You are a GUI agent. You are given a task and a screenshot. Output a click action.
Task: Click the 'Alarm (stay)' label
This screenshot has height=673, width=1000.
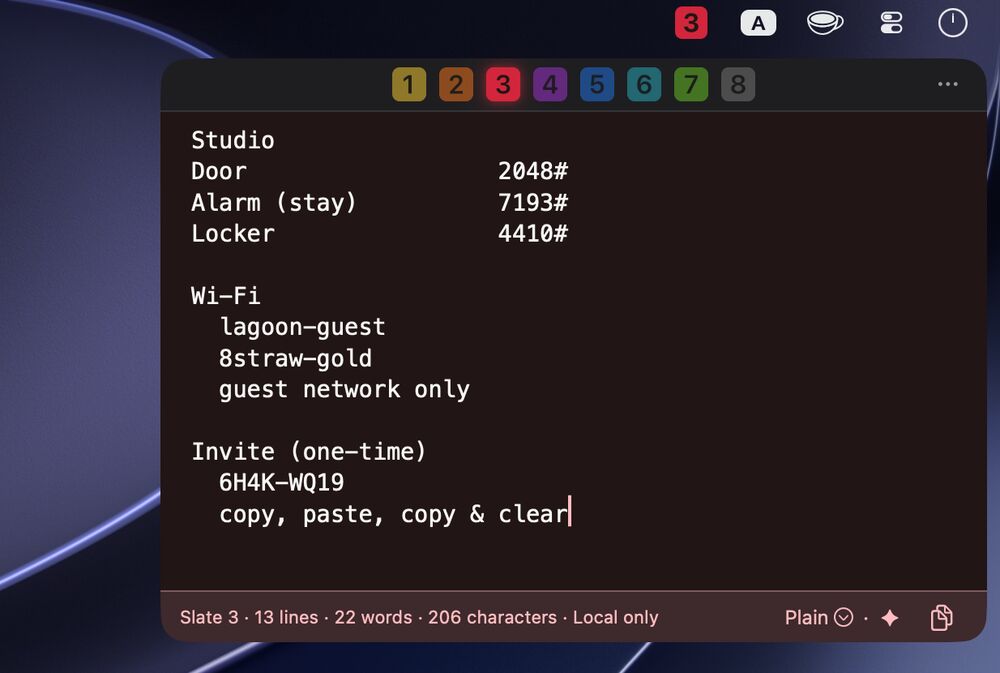coord(274,203)
